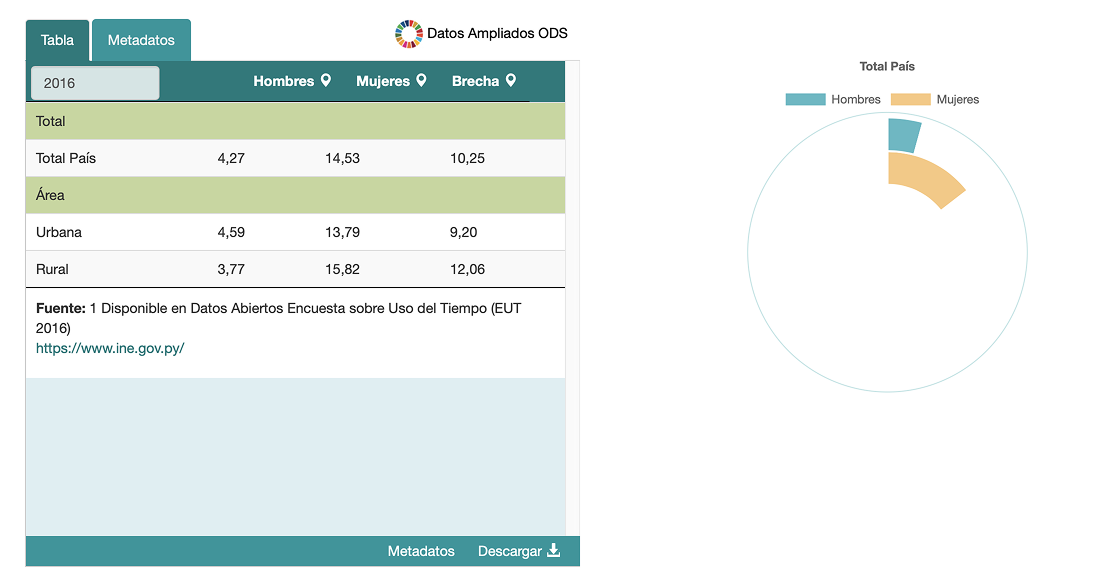This screenshot has width=1094, height=583.
Task: Click the map pin icon beside Mujeres
Action: point(421,81)
